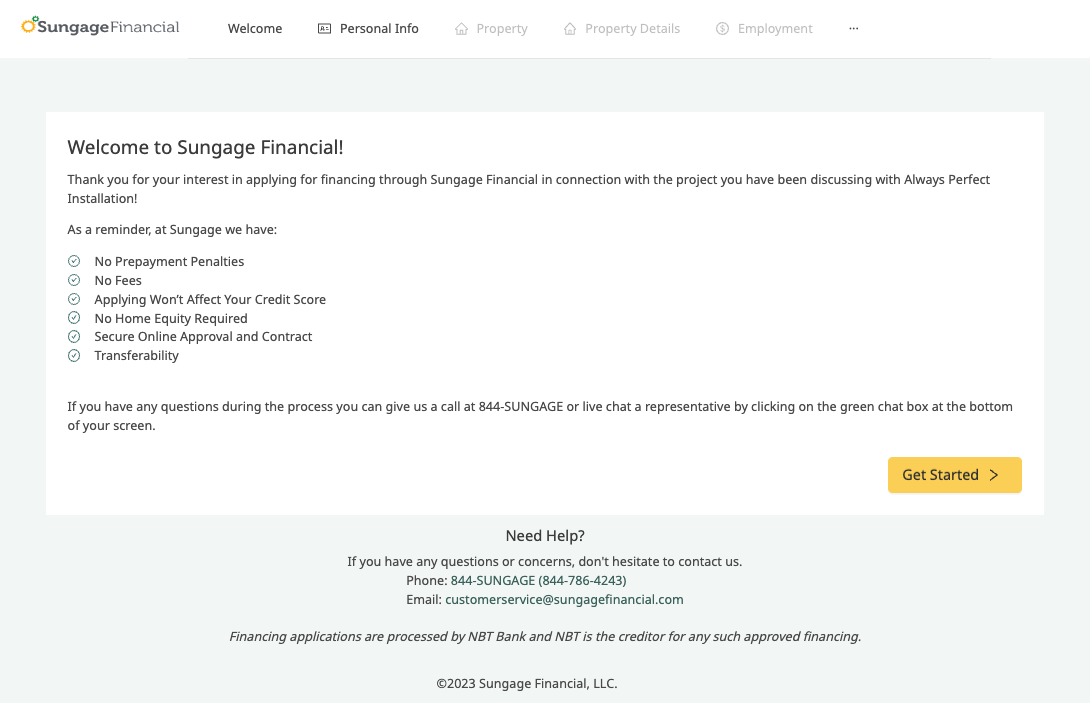Click the Sungage Financial logo
This screenshot has width=1090, height=703.
tap(100, 27)
